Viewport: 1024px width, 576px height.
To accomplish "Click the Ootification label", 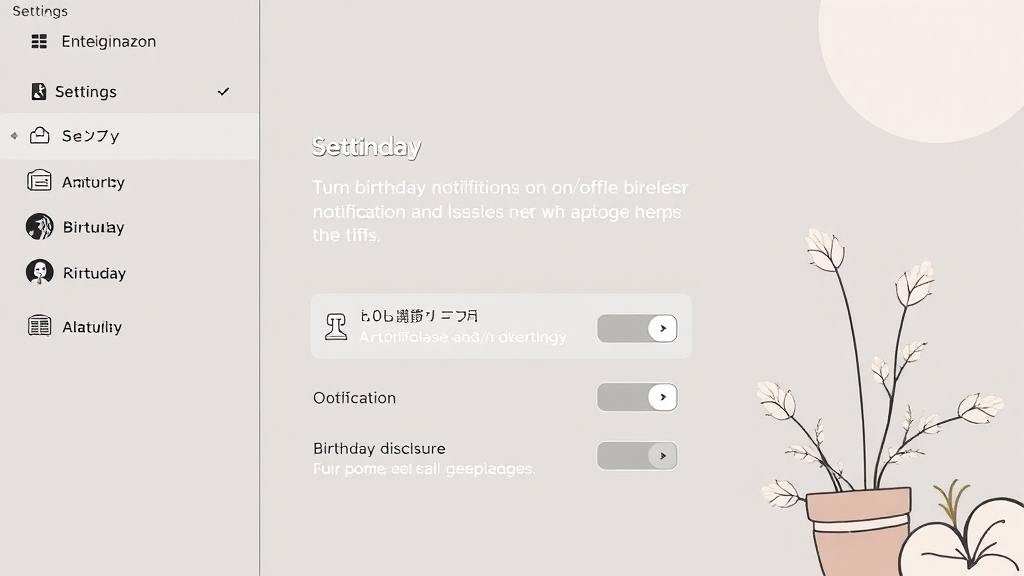I will point(354,398).
